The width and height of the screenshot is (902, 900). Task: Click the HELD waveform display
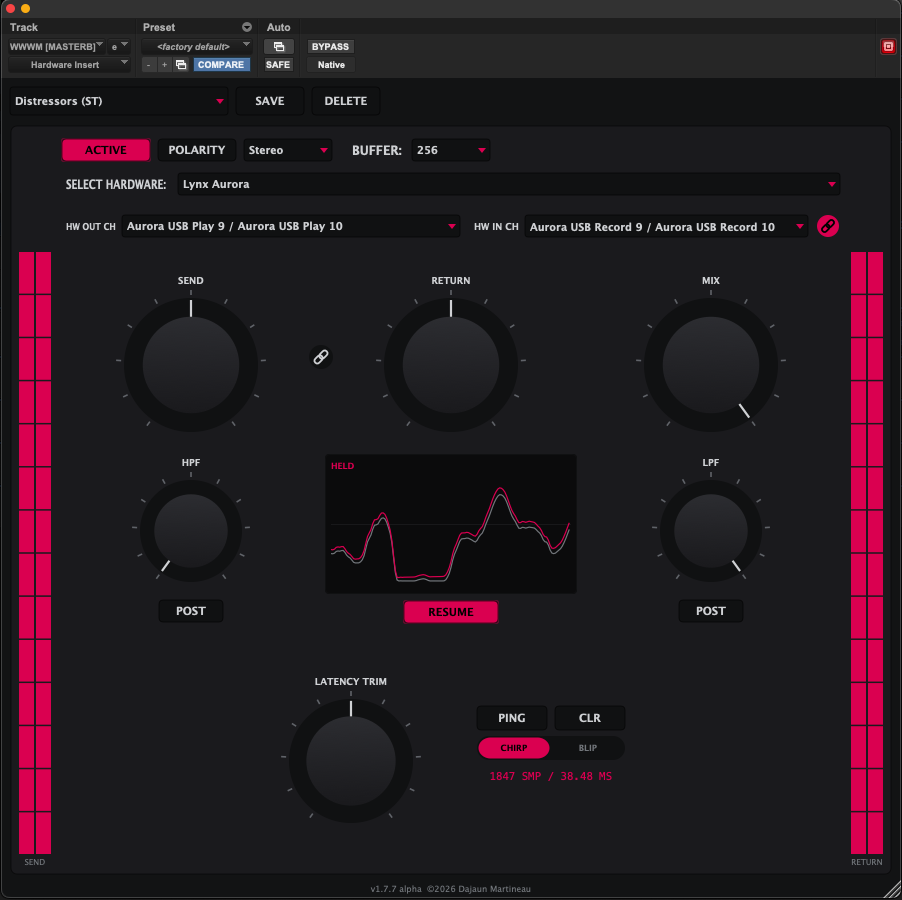pyautogui.click(x=450, y=524)
